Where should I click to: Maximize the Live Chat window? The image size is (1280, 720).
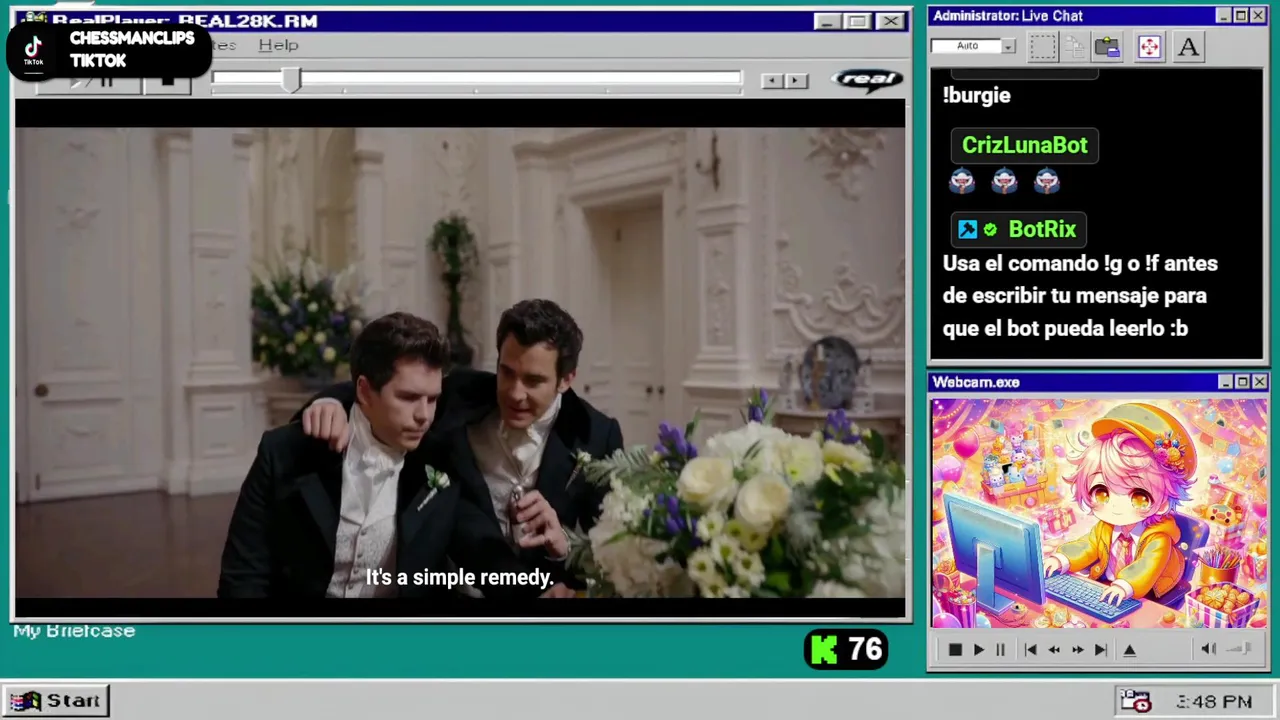click(x=1241, y=16)
